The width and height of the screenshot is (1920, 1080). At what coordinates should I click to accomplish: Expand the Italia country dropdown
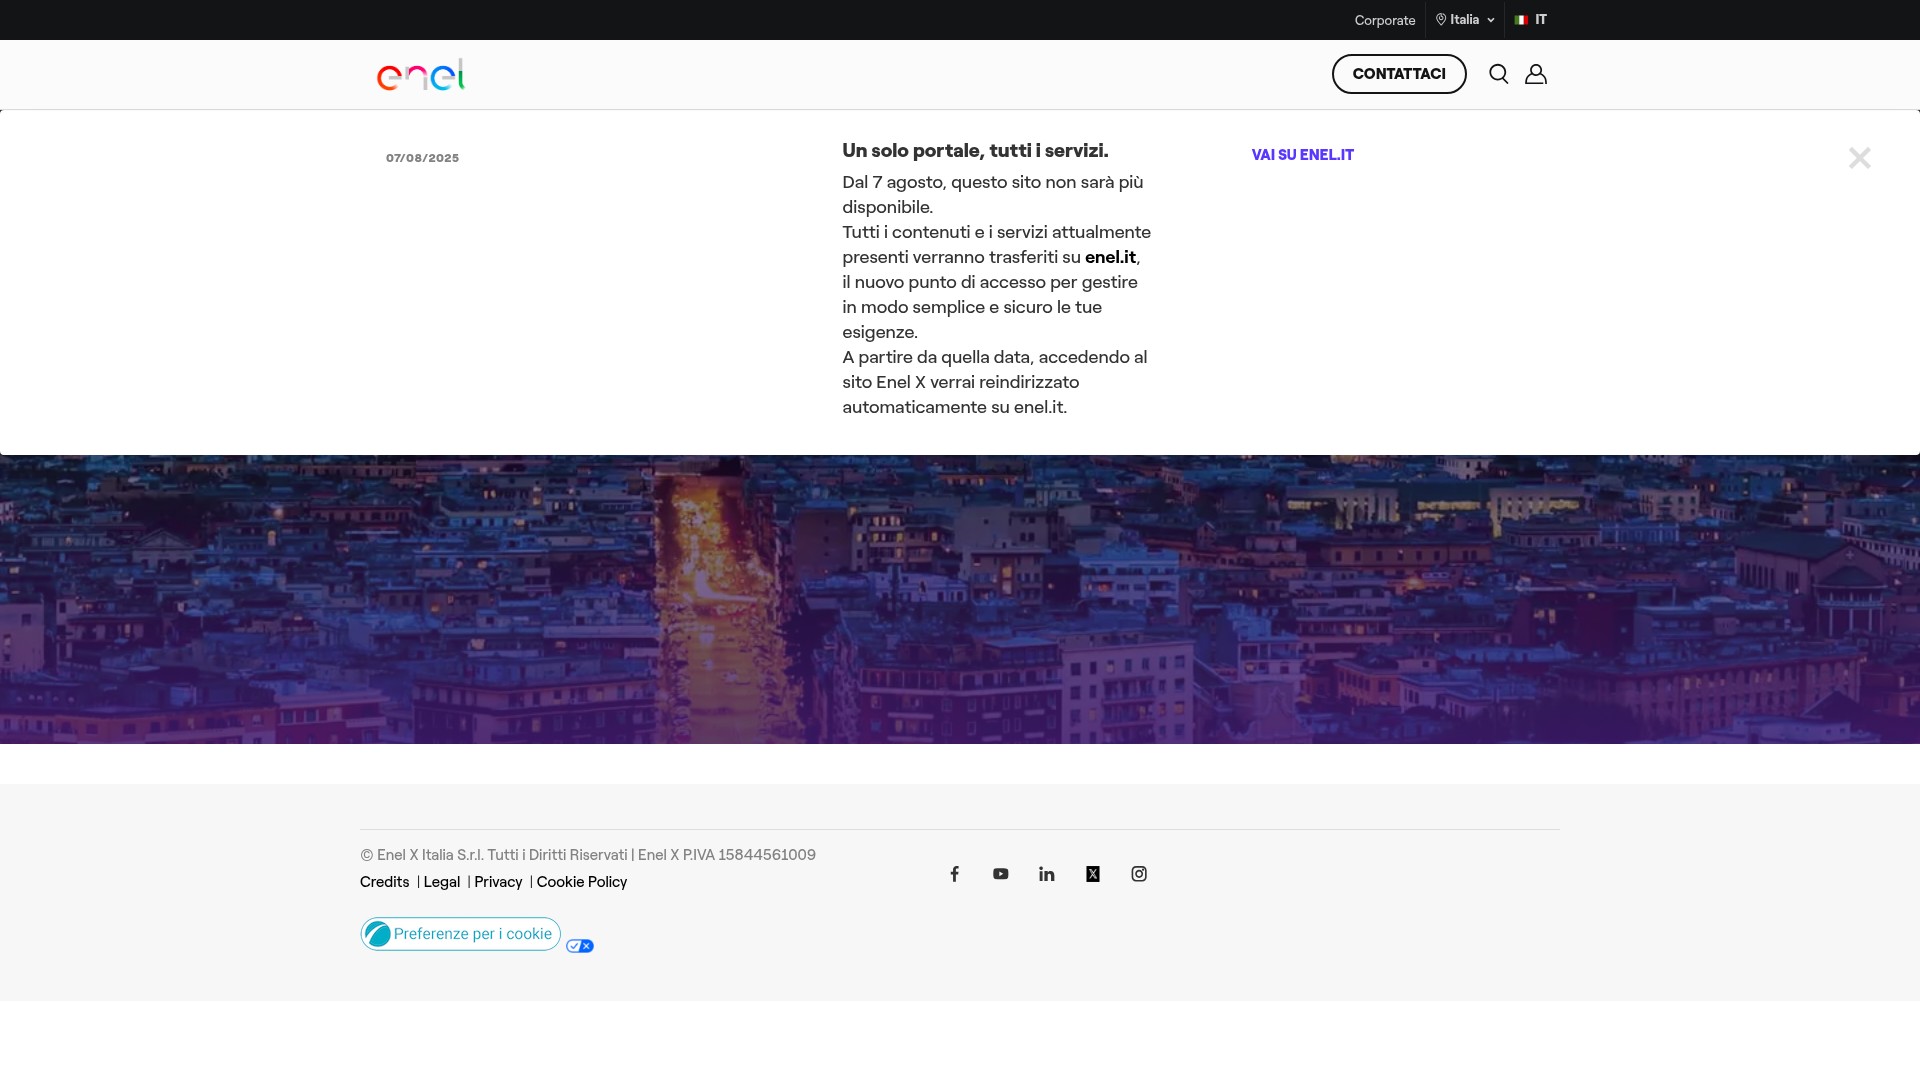pos(1465,20)
